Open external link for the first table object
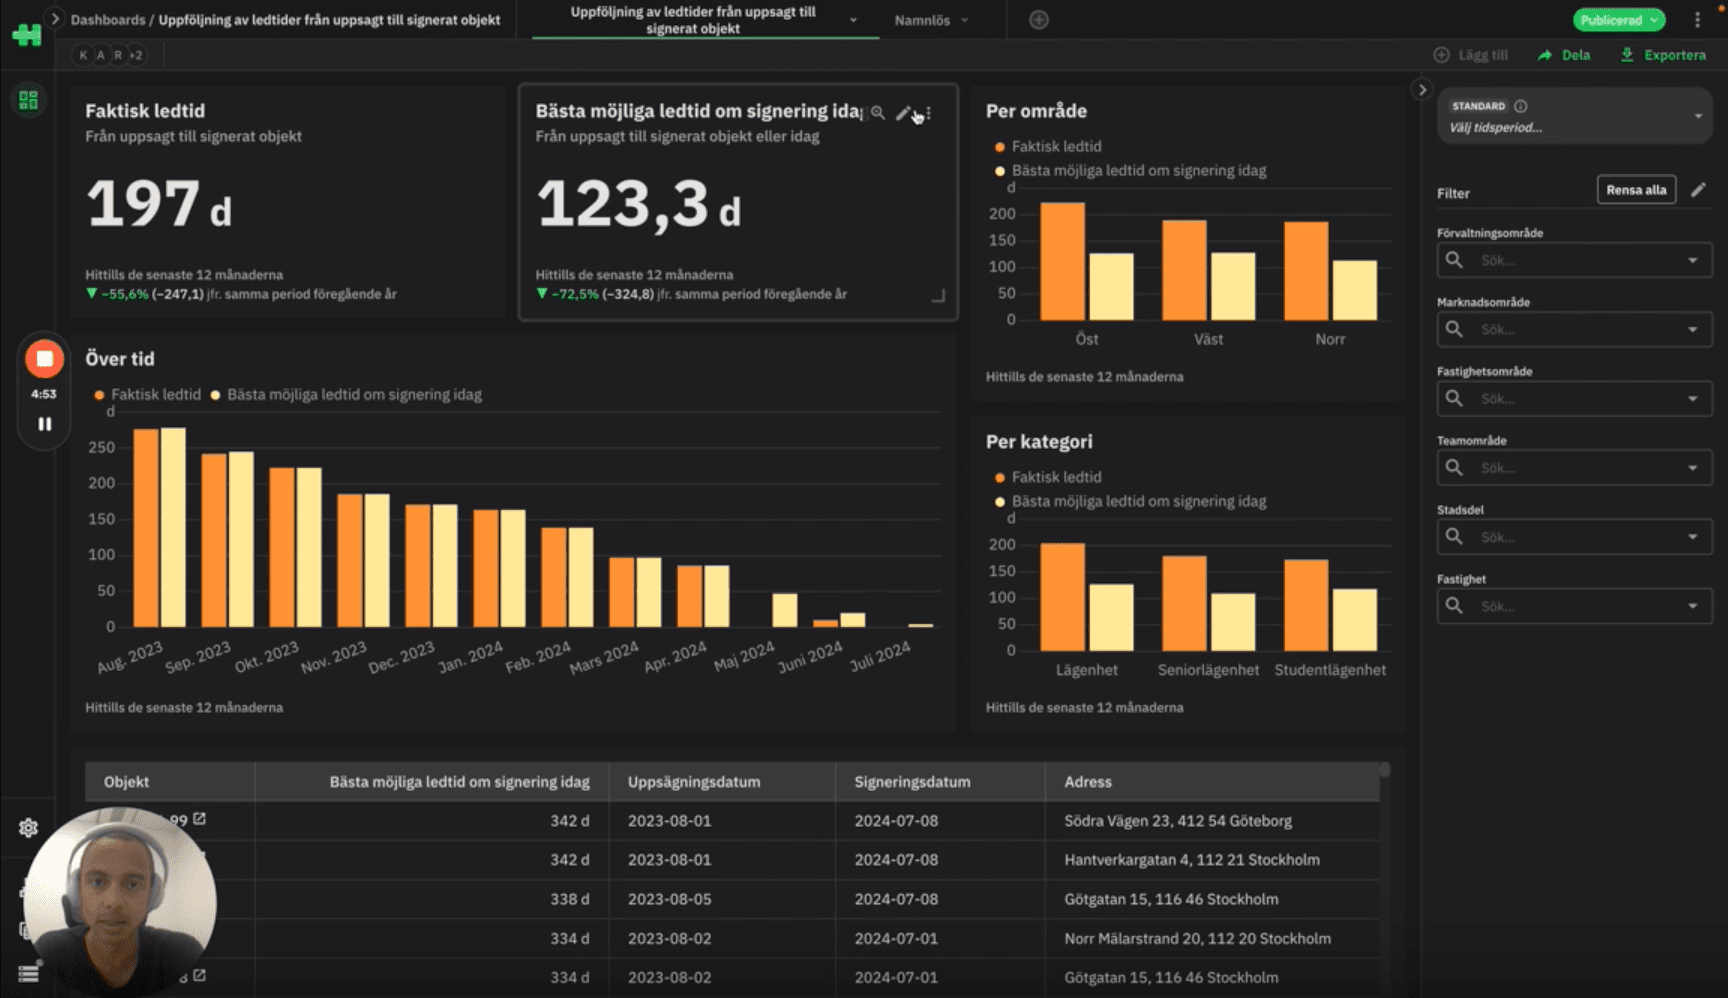The image size is (1728, 998). click(200, 819)
